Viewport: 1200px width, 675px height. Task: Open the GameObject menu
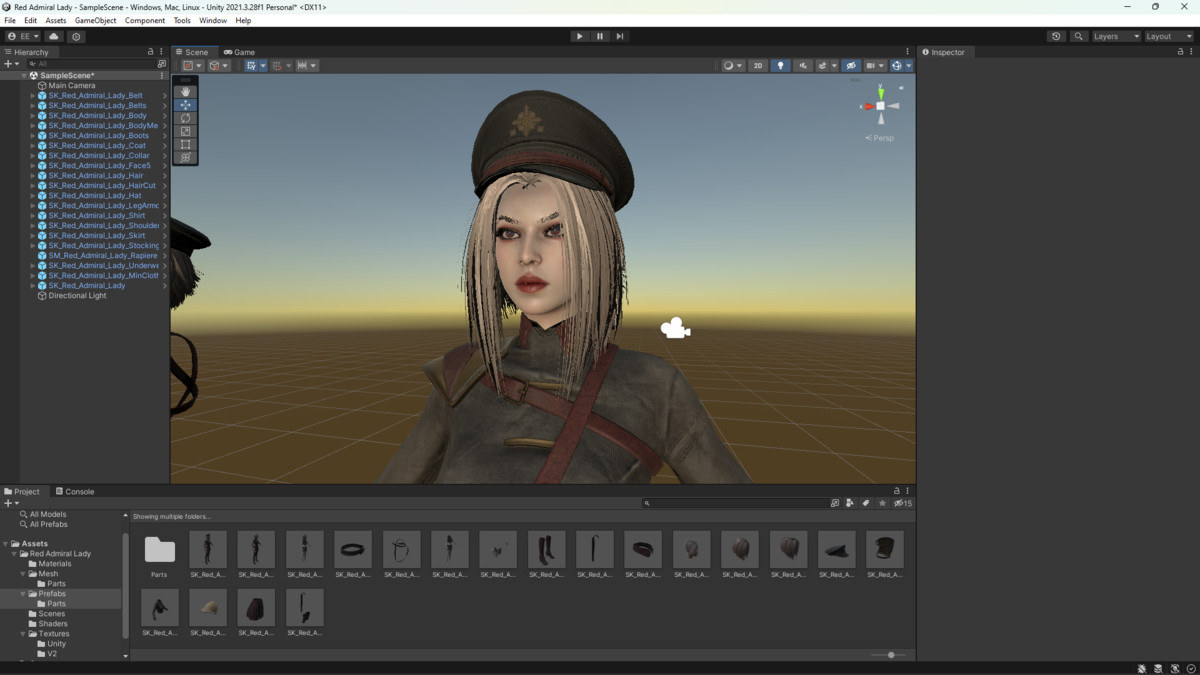pos(95,20)
